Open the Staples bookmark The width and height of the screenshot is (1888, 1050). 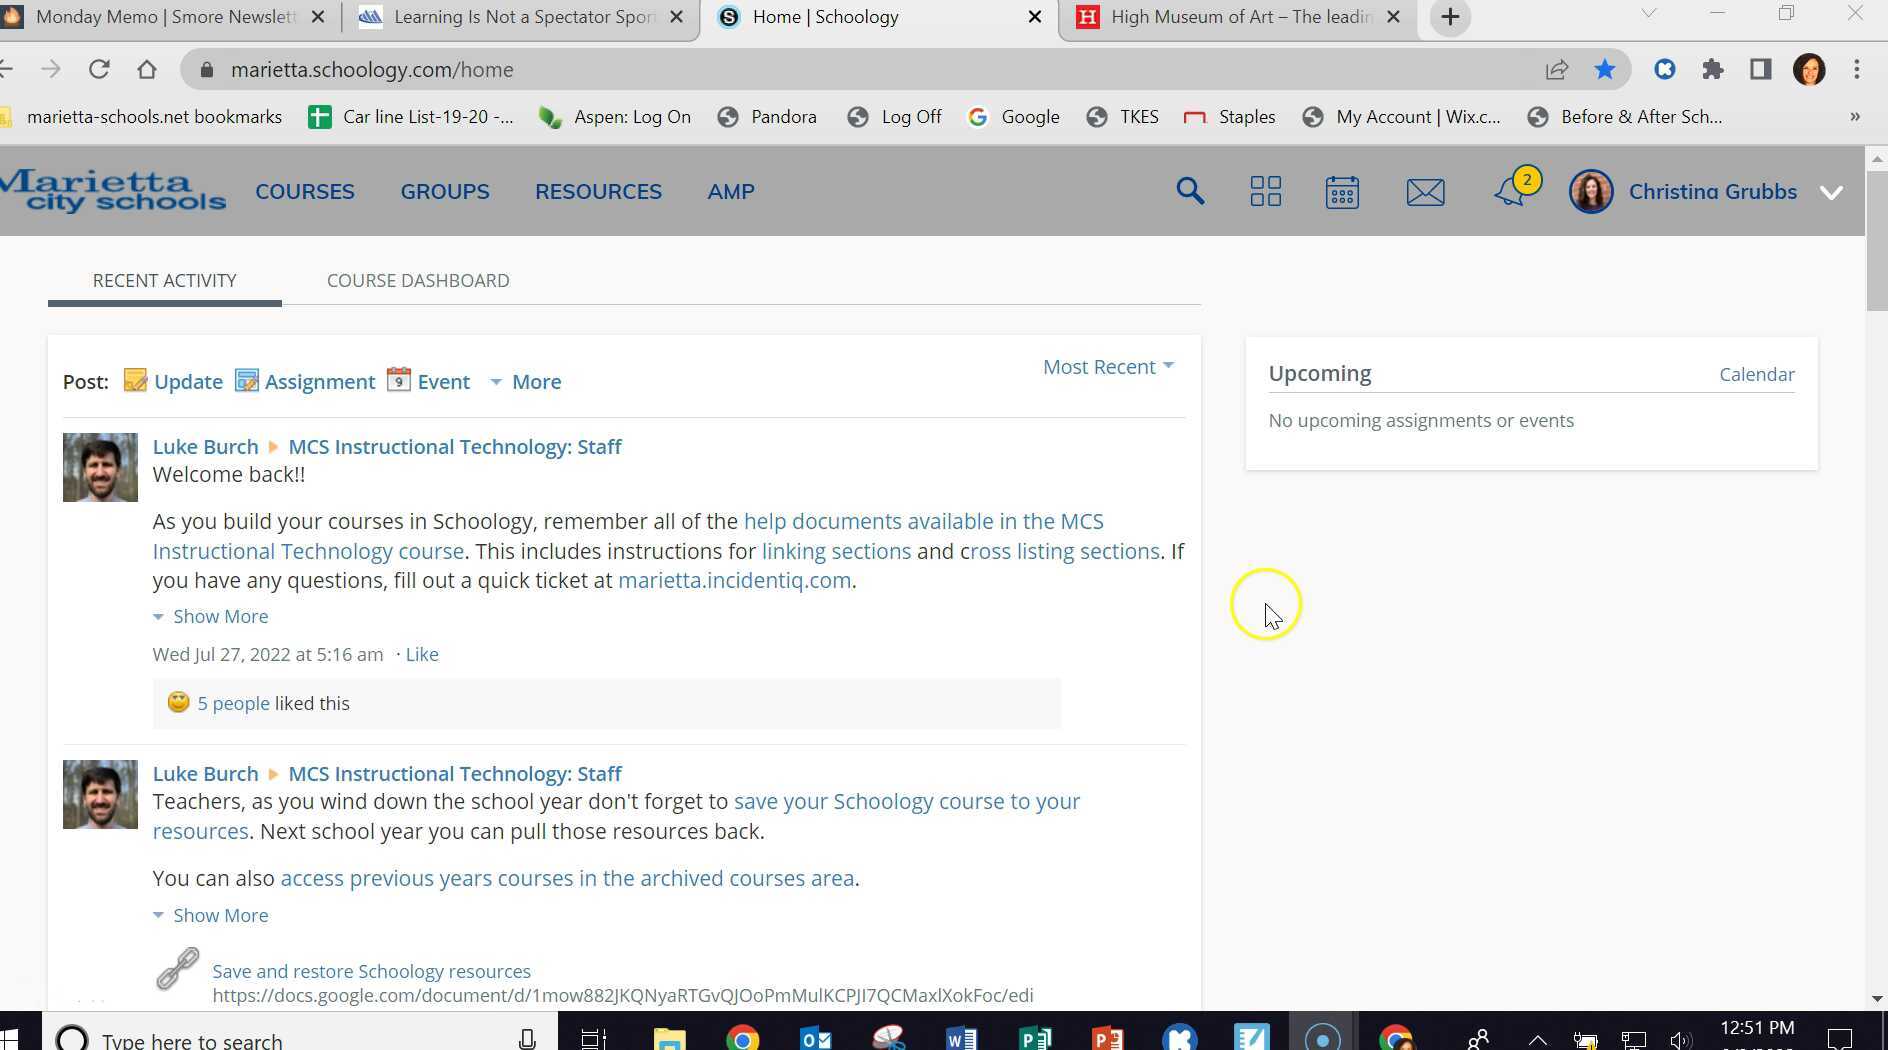1229,117
